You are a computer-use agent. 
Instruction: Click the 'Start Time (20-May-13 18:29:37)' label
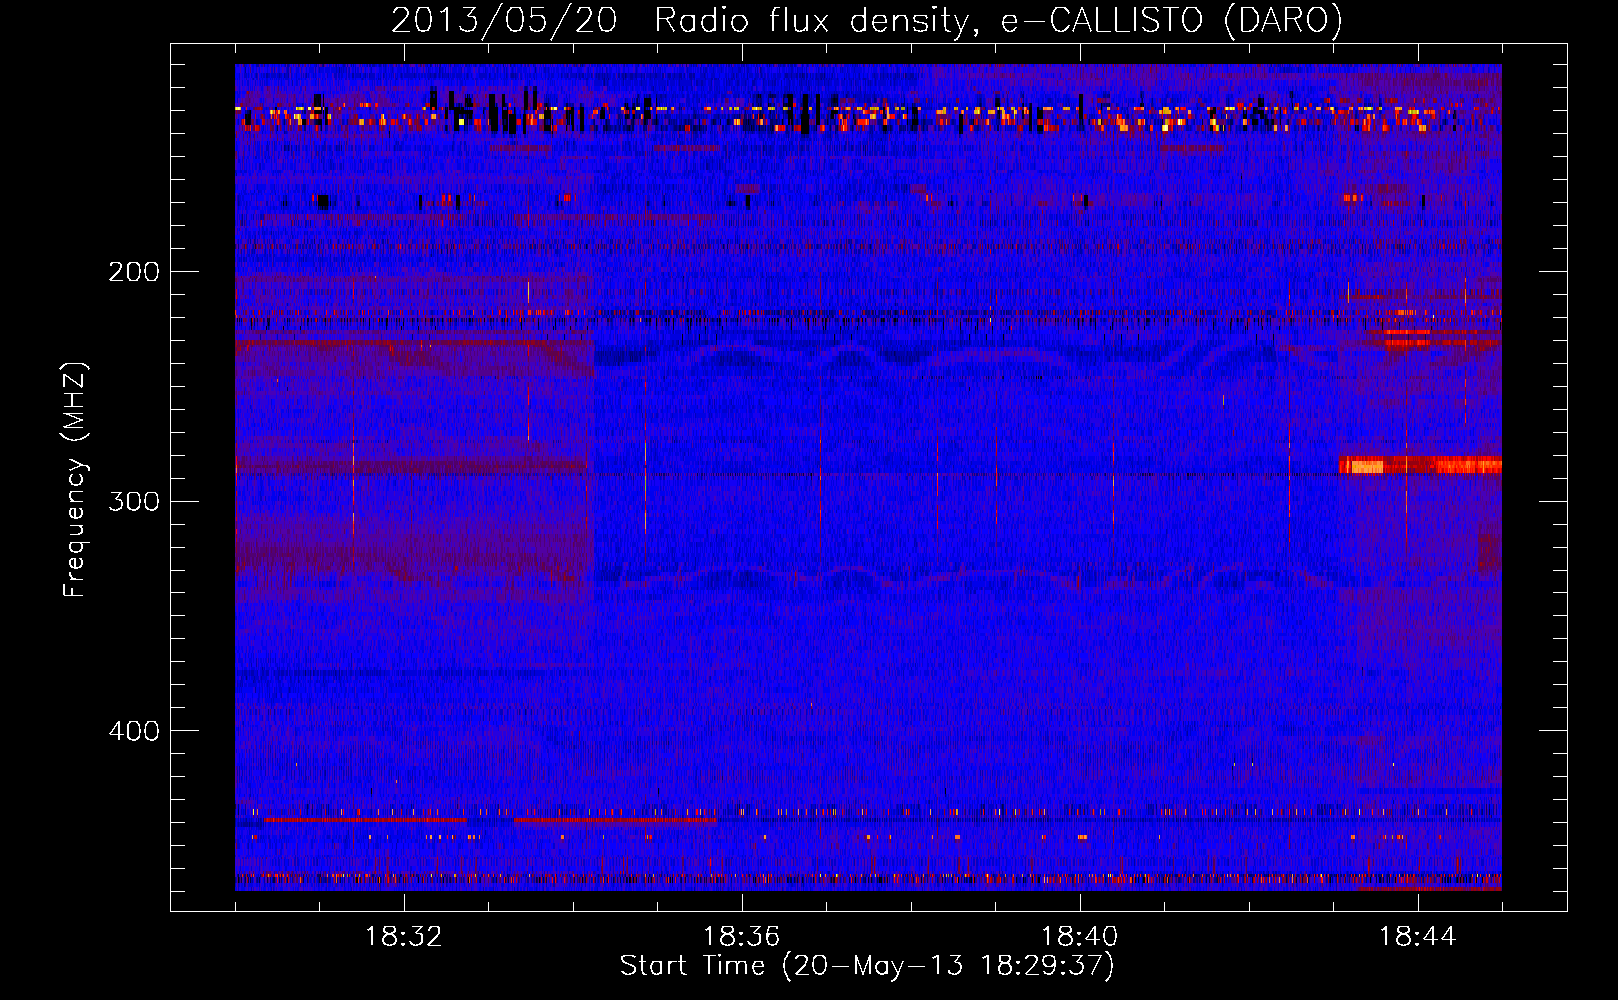pyautogui.click(x=867, y=966)
